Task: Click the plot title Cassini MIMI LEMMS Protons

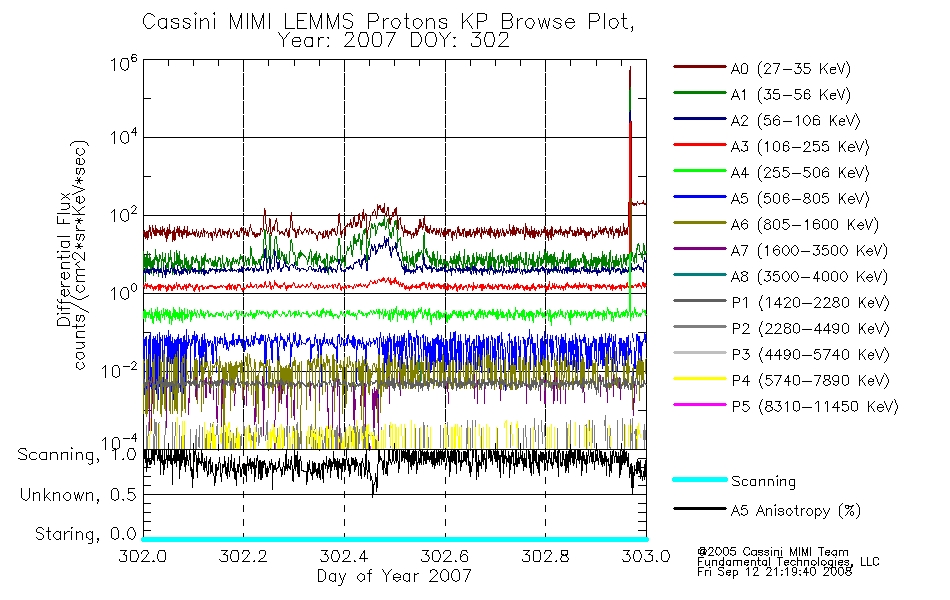Action: pos(388,22)
